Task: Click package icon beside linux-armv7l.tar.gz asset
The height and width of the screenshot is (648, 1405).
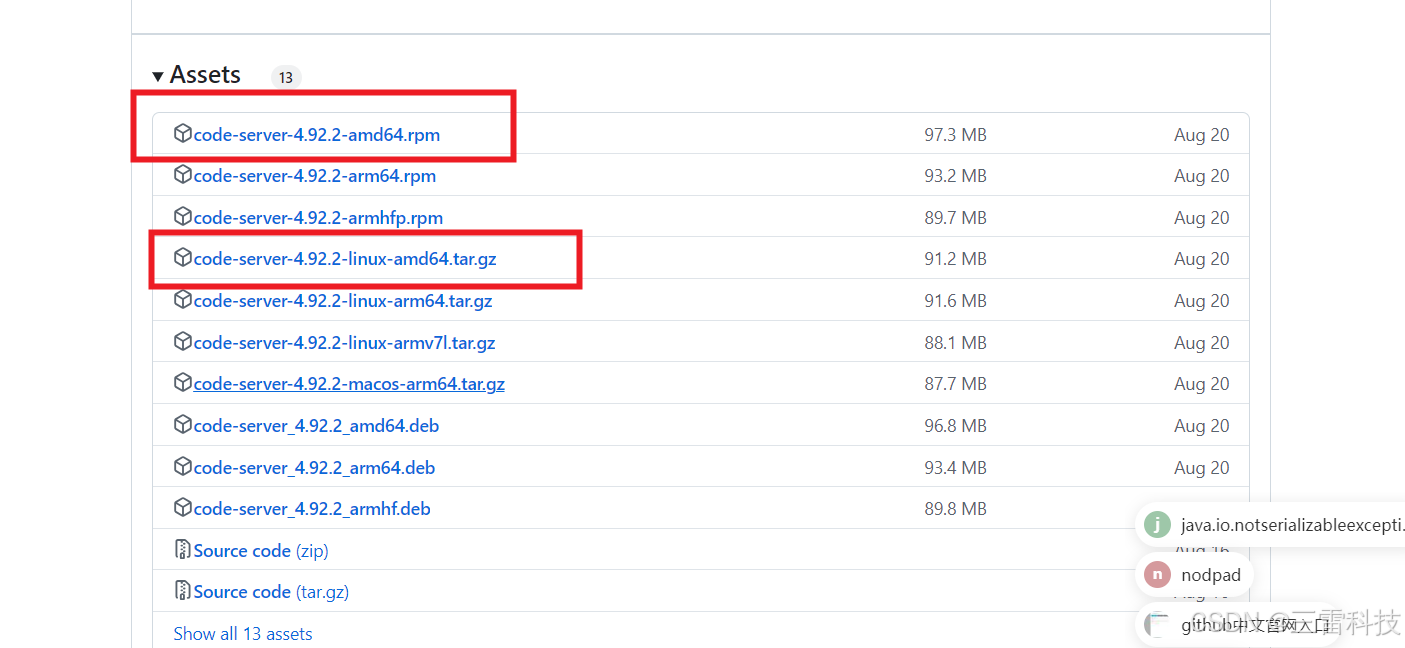Action: pyautogui.click(x=182, y=342)
